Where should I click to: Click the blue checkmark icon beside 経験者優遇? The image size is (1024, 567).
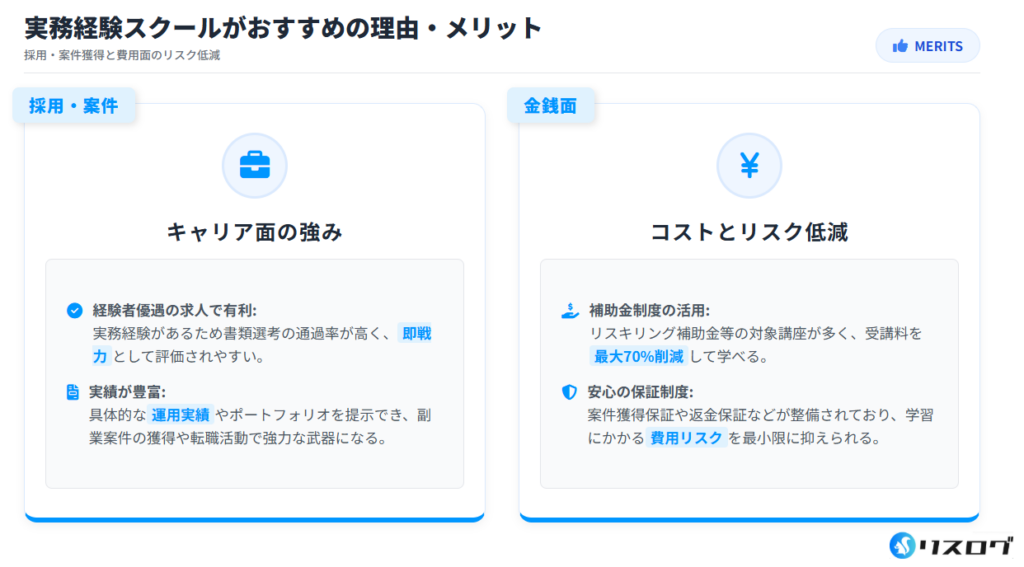tap(74, 310)
